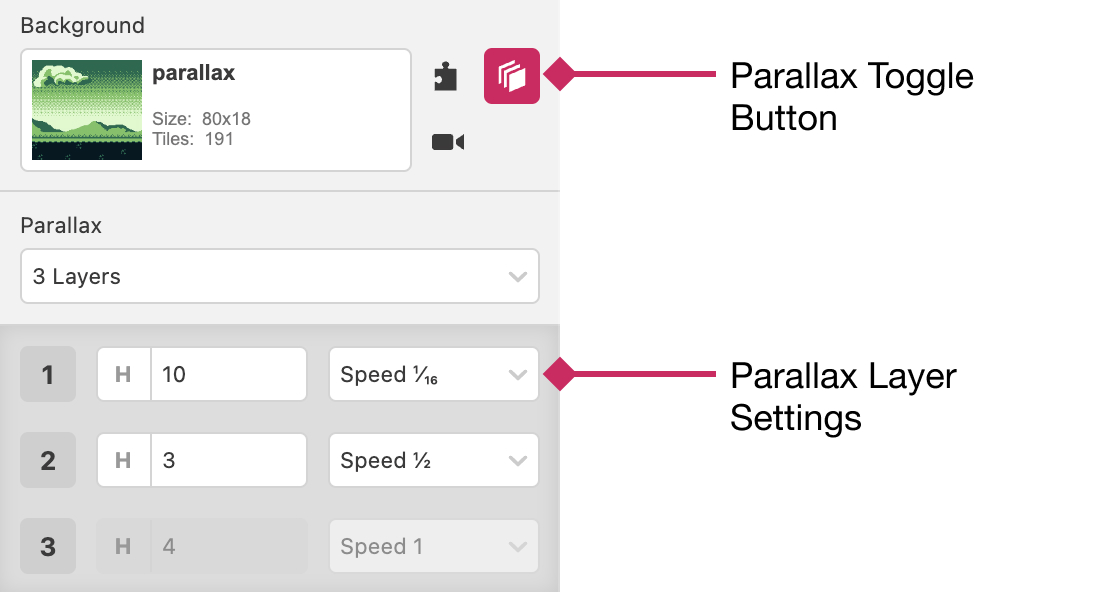Click the puzzle piece icon
This screenshot has height=592, width=1100.
(x=446, y=77)
